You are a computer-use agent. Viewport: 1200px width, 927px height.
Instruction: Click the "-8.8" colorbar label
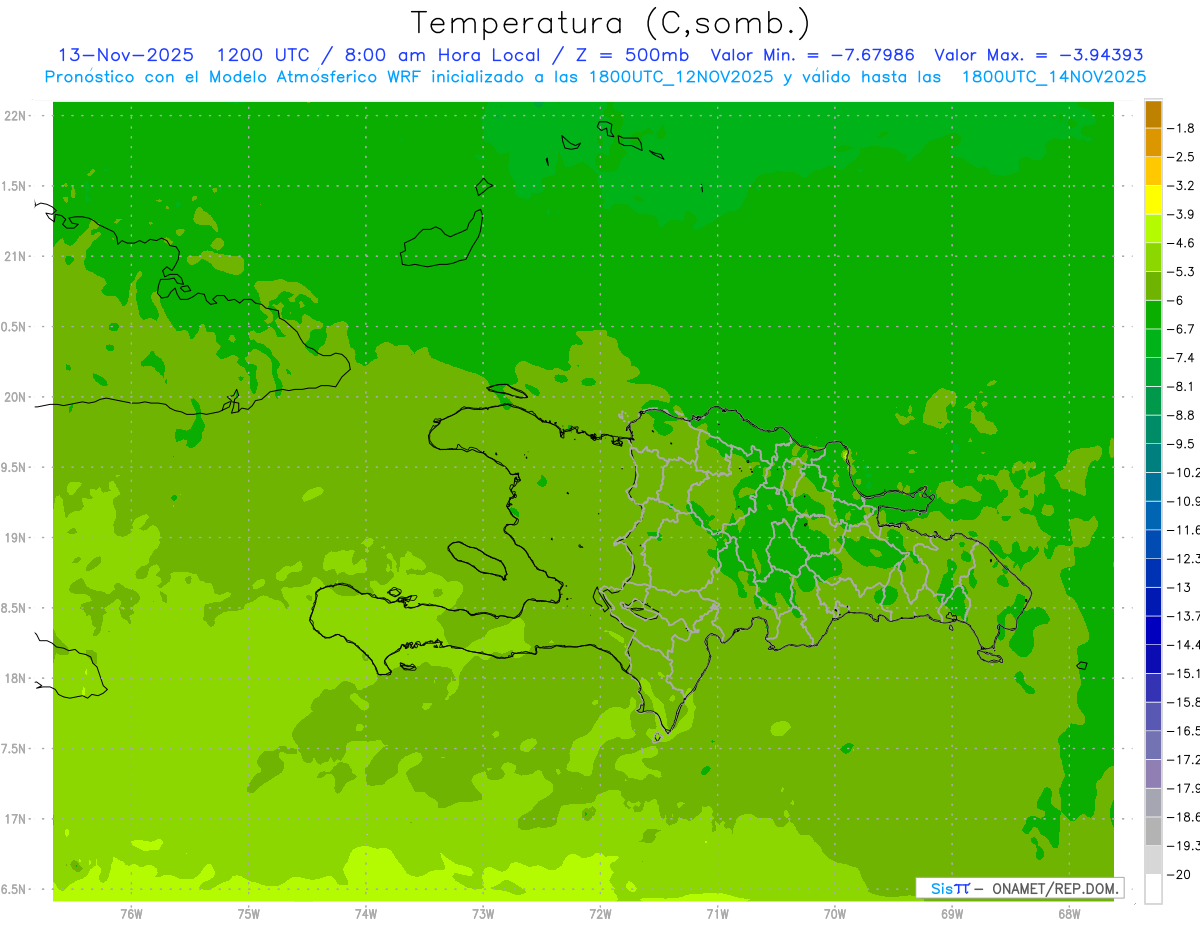1181,416
